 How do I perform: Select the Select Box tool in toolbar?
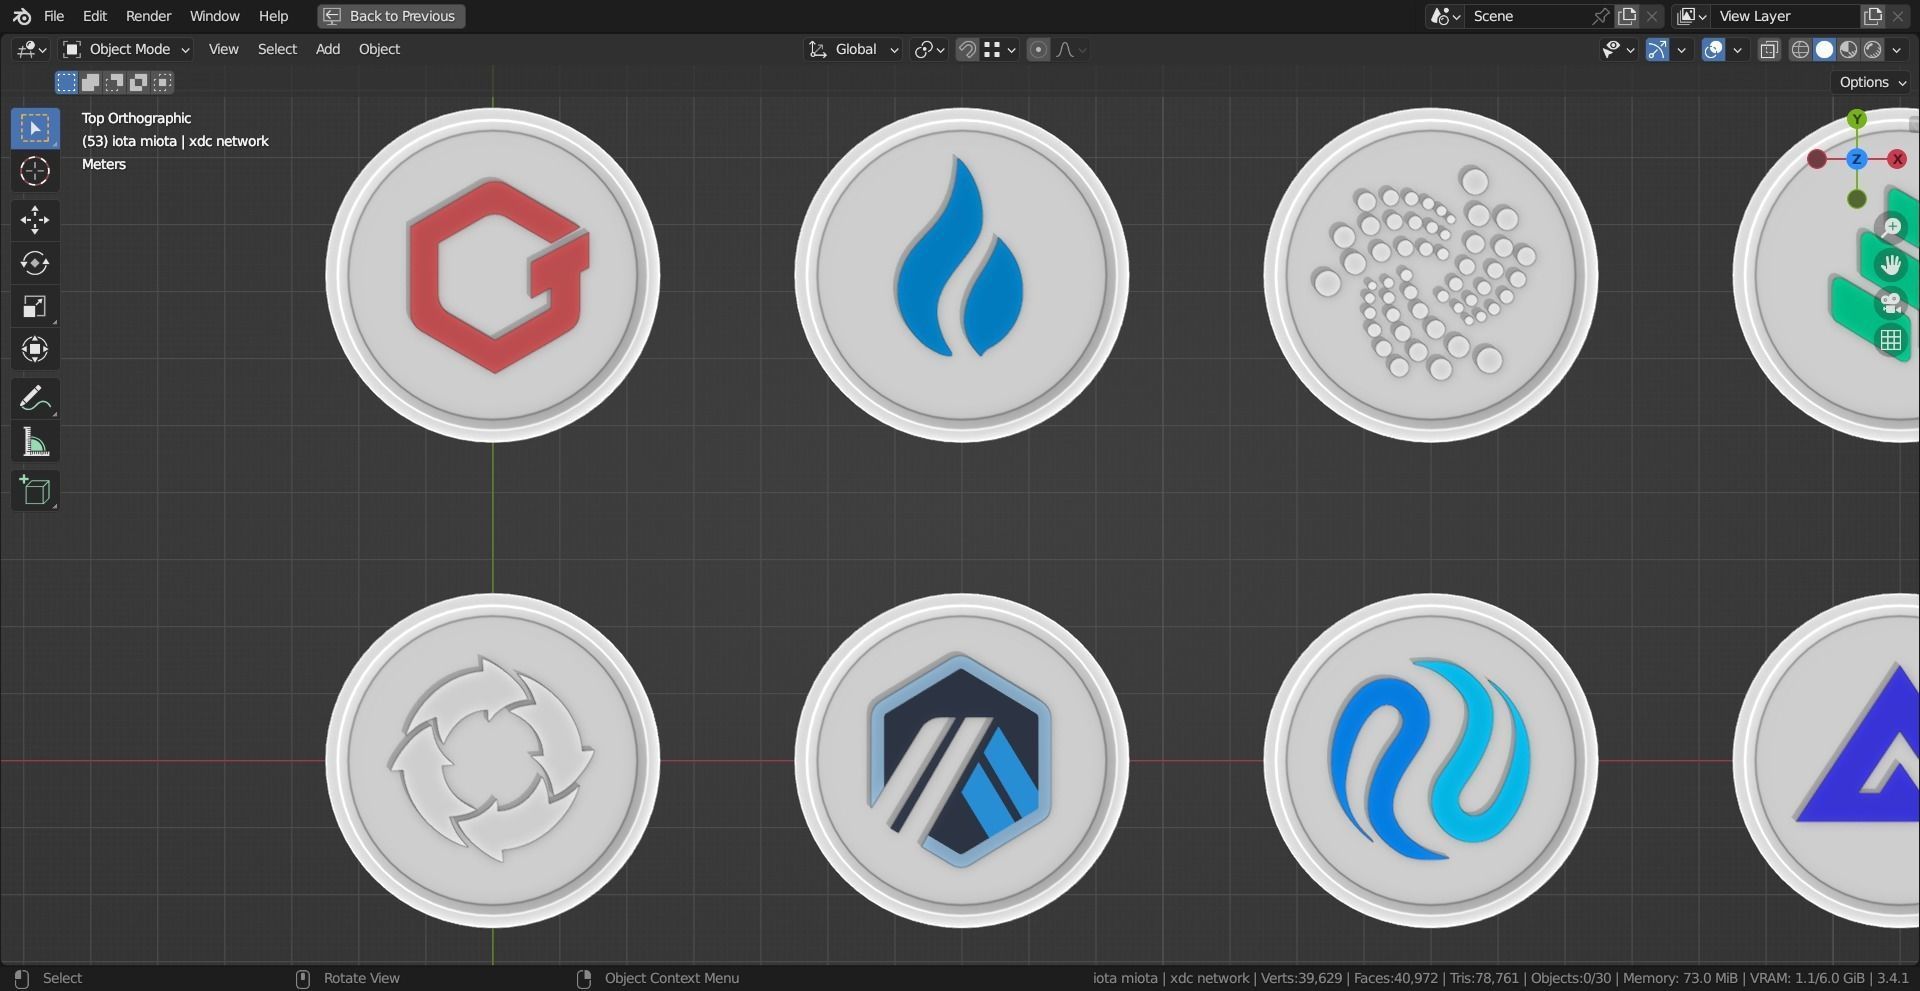35,128
